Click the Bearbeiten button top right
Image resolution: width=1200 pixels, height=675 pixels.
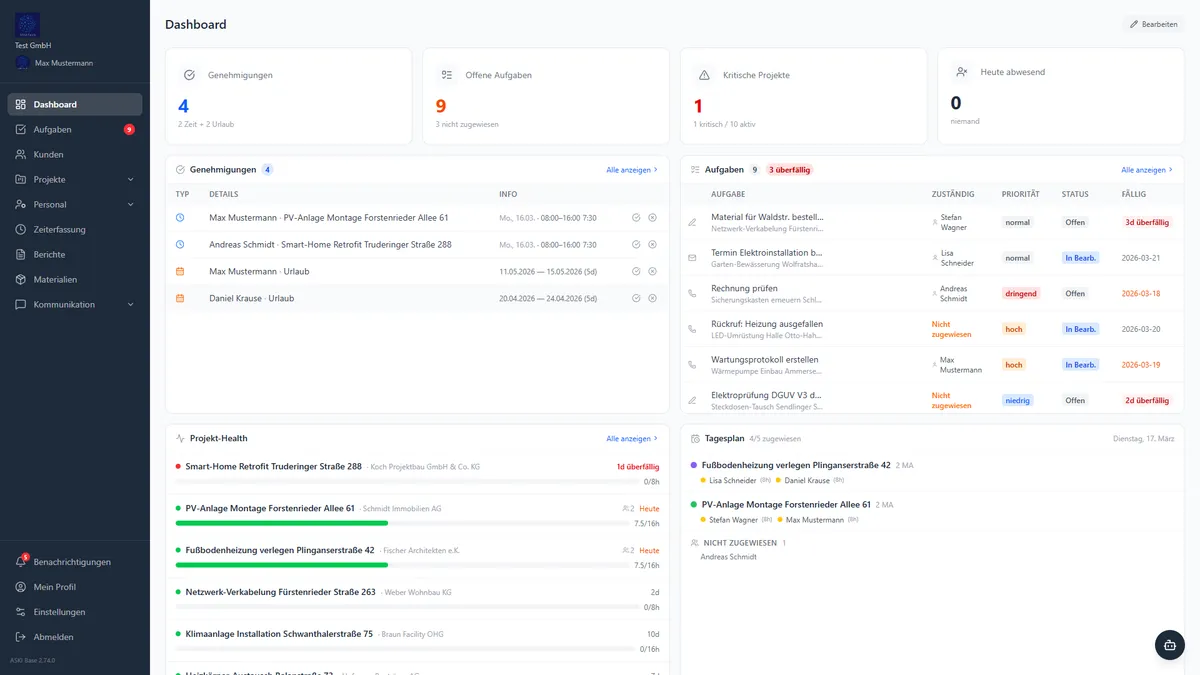point(1151,23)
